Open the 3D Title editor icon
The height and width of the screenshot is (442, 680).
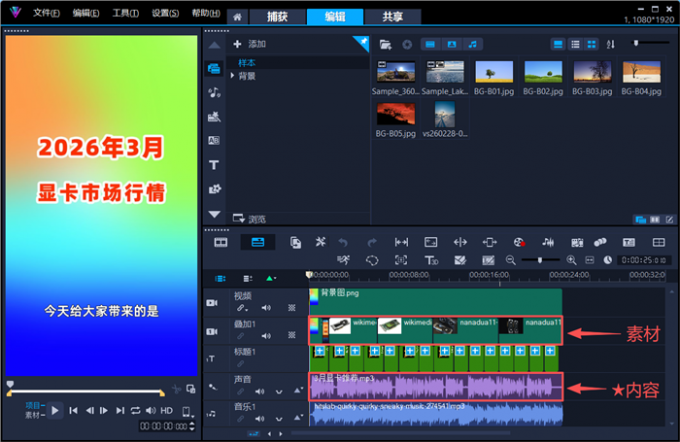point(431,260)
